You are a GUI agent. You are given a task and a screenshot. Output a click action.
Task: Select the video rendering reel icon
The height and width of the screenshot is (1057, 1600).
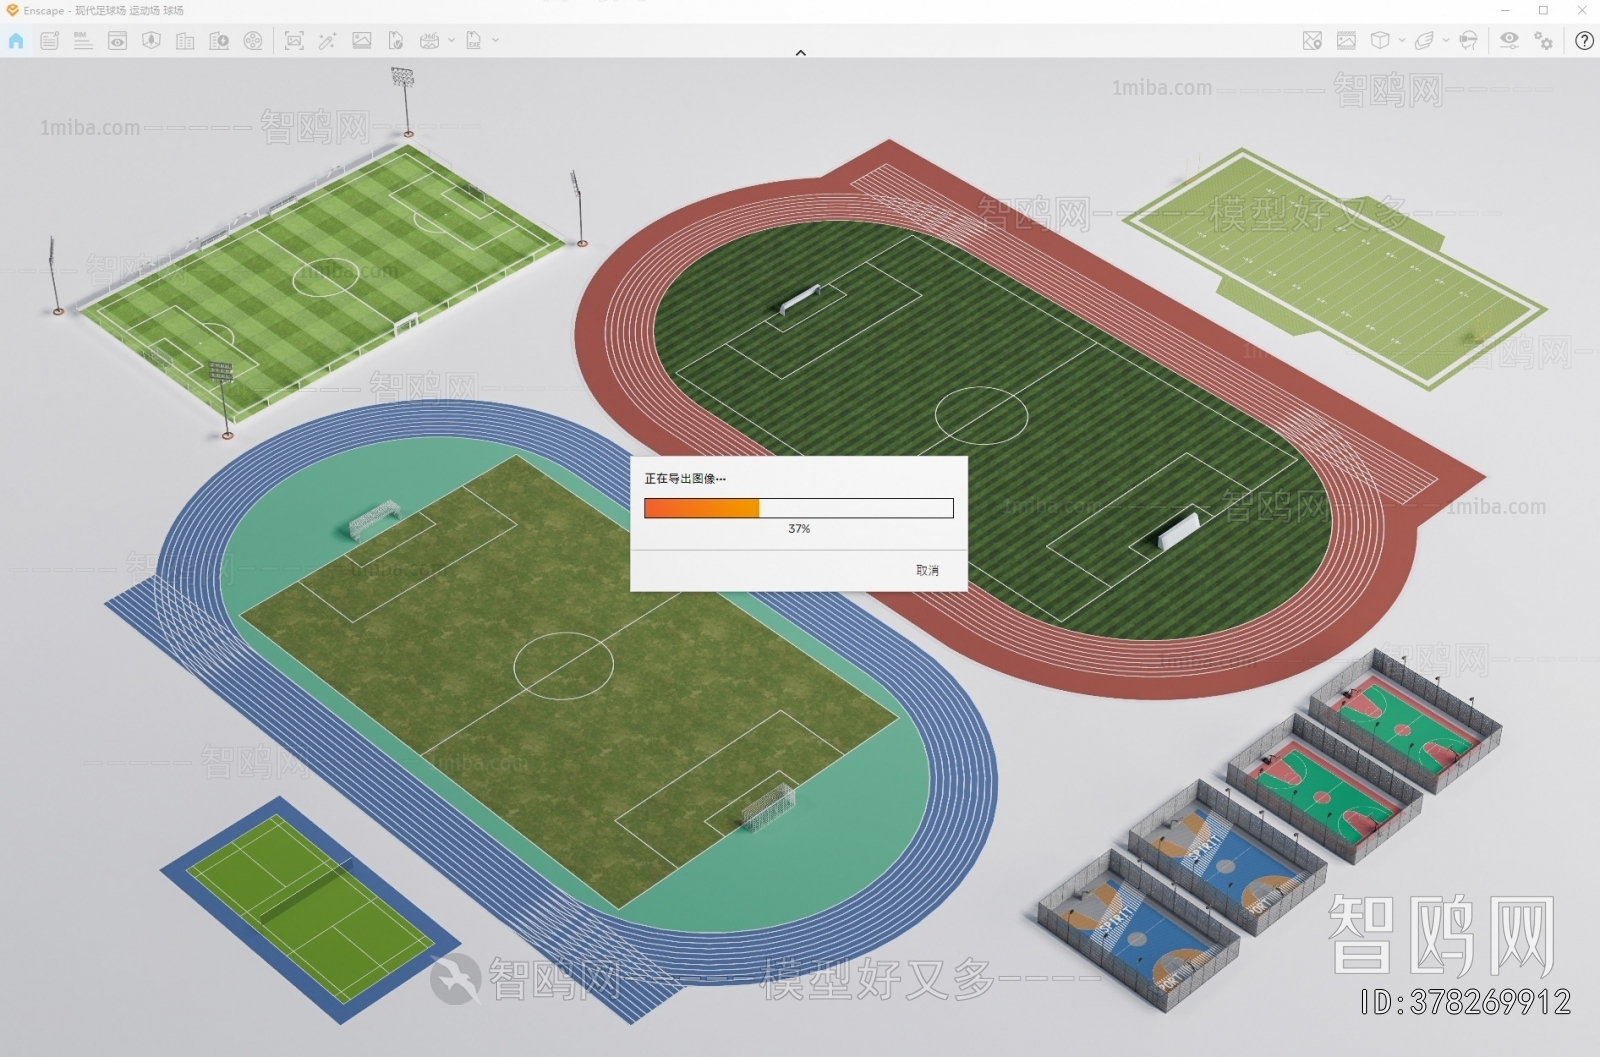[253, 40]
